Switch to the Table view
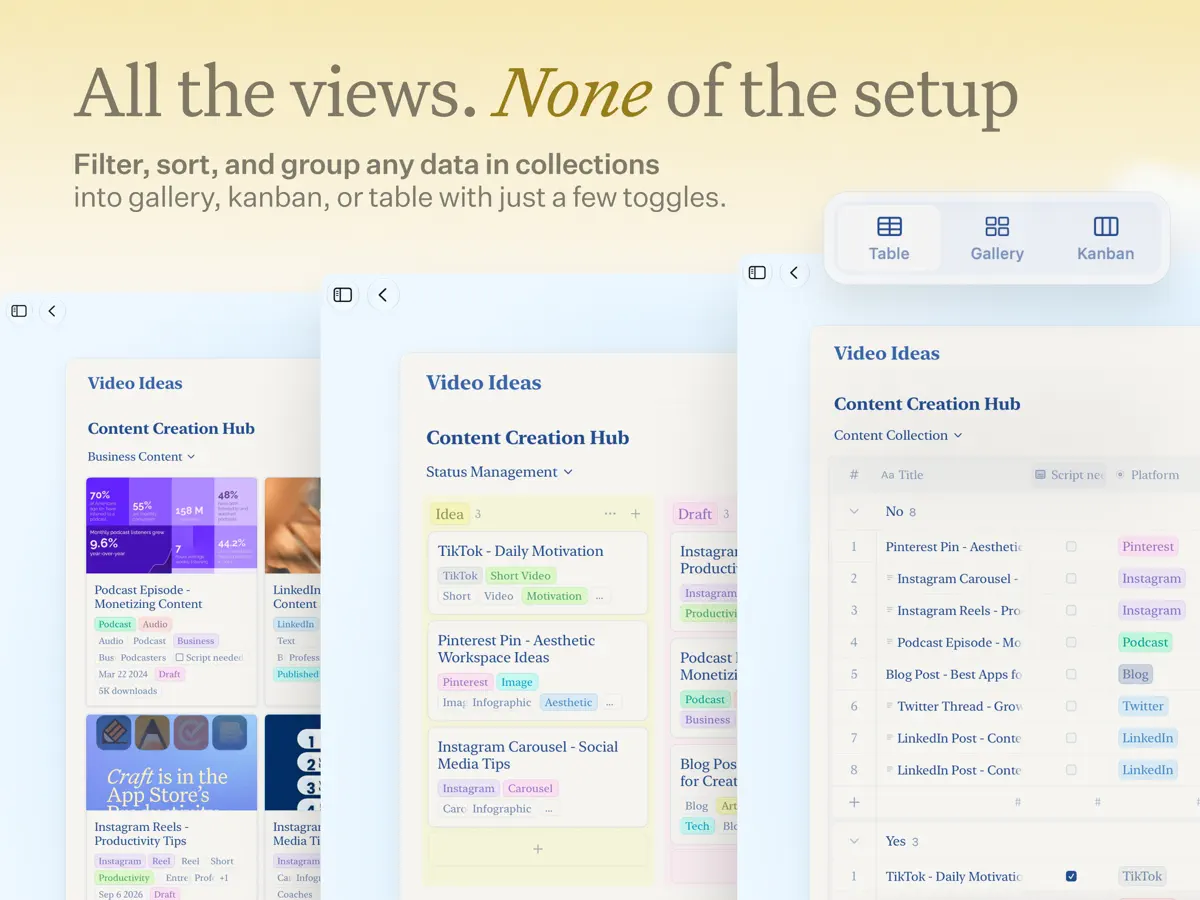Viewport: 1200px width, 900px height. (x=889, y=238)
